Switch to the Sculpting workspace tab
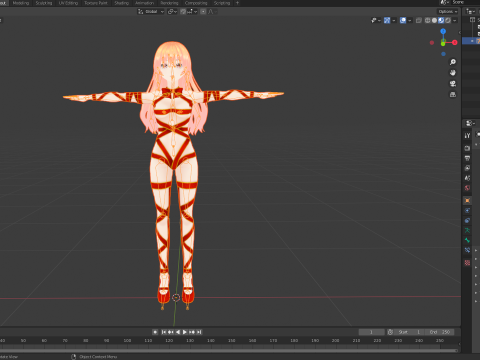This screenshot has width=480, height=360. pyautogui.click(x=44, y=3)
